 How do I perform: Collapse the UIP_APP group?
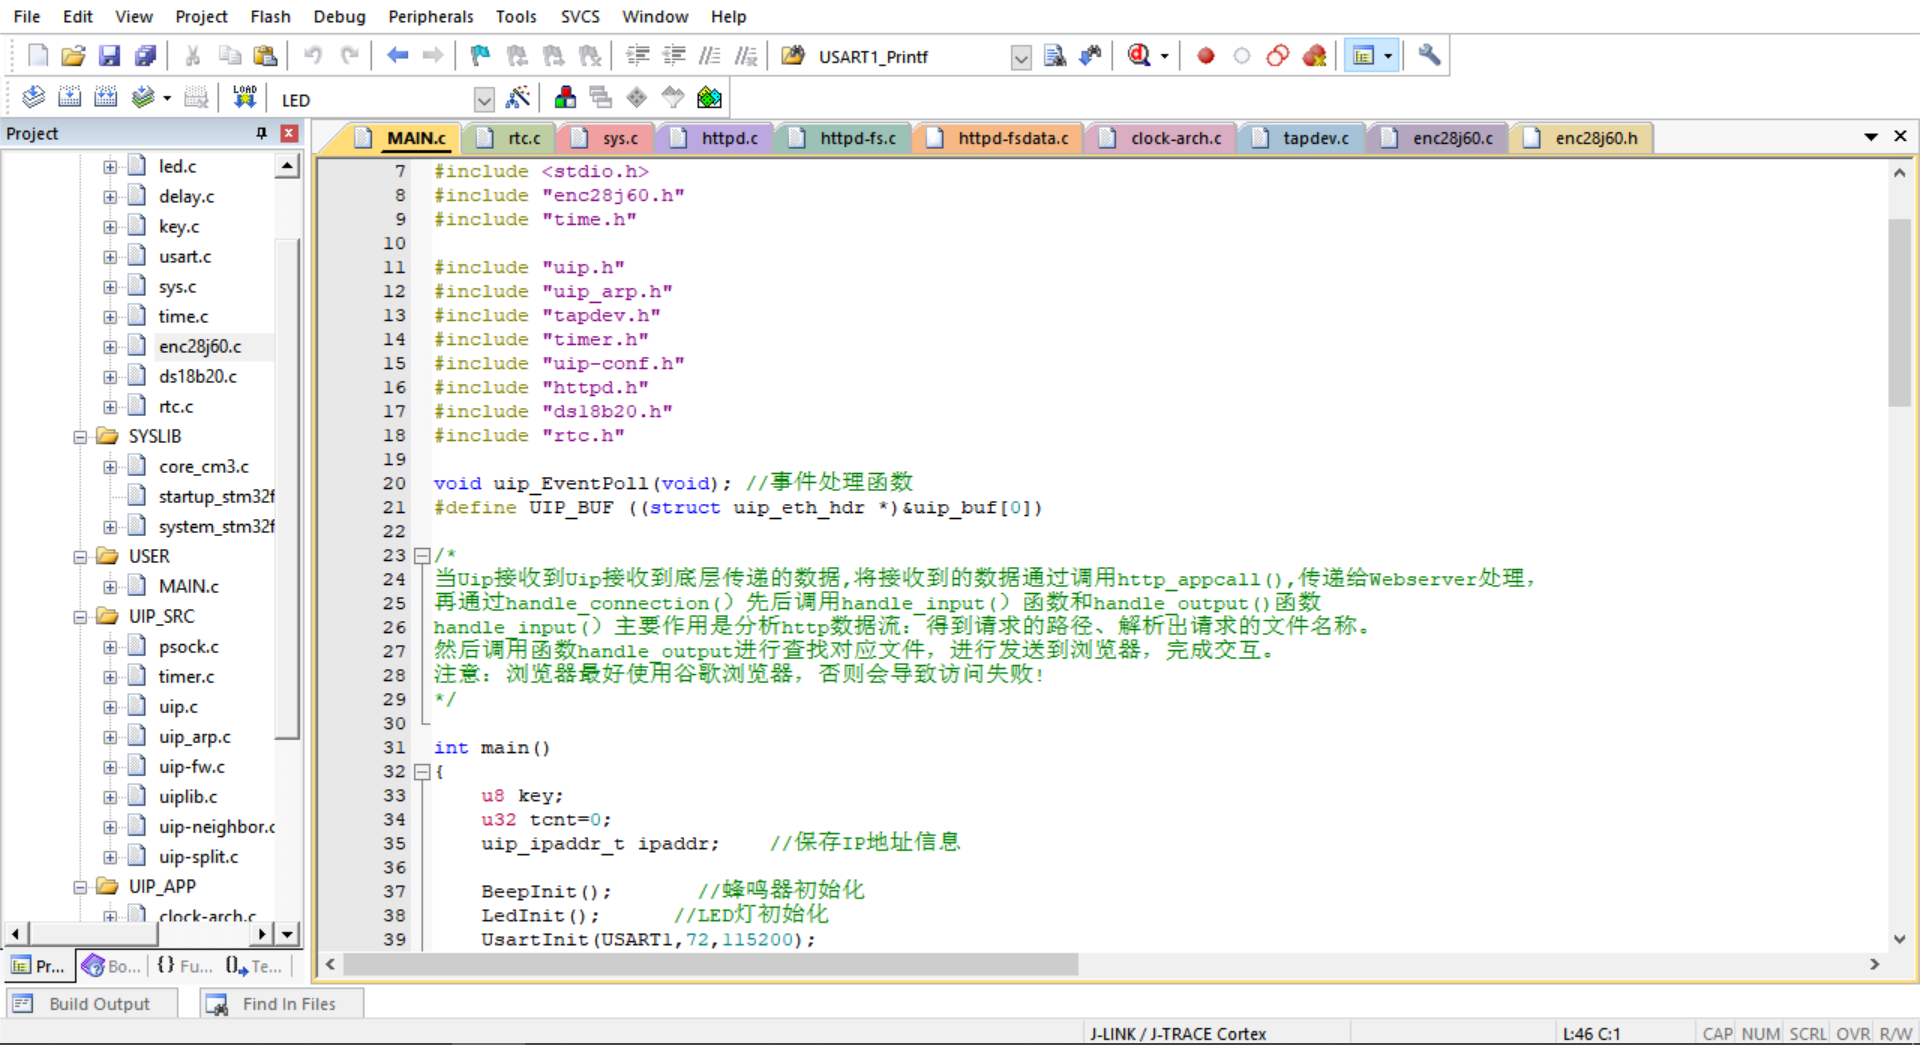click(x=80, y=887)
